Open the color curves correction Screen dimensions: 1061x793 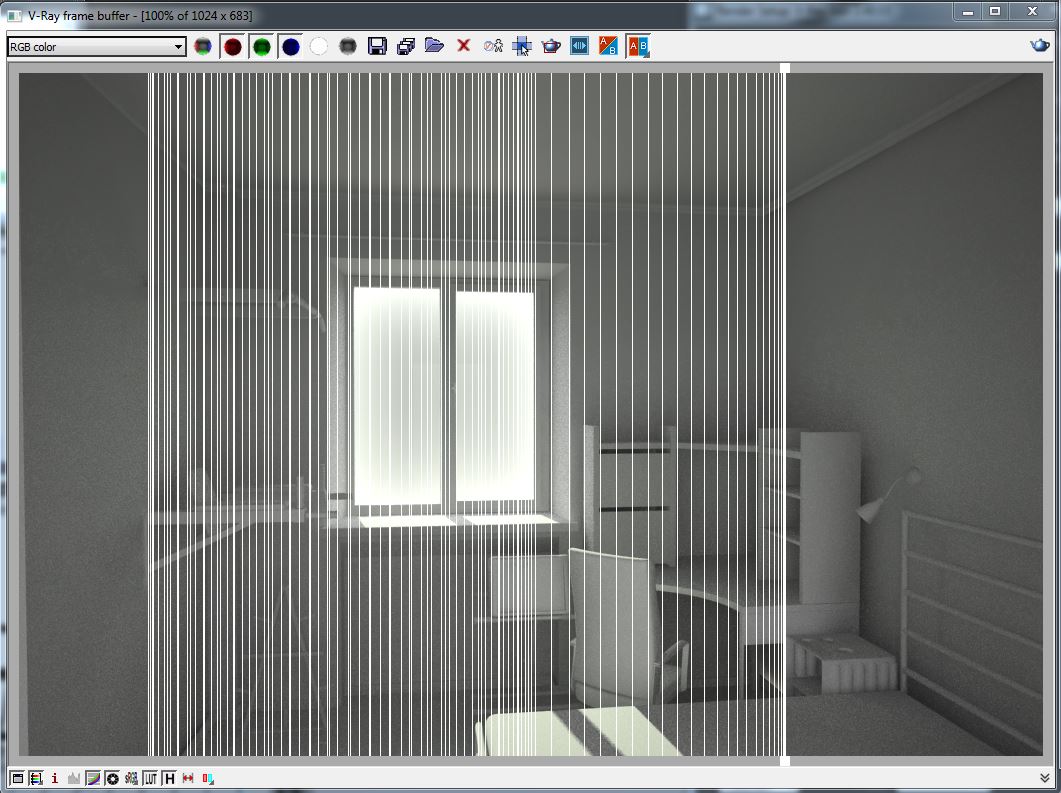coord(92,778)
